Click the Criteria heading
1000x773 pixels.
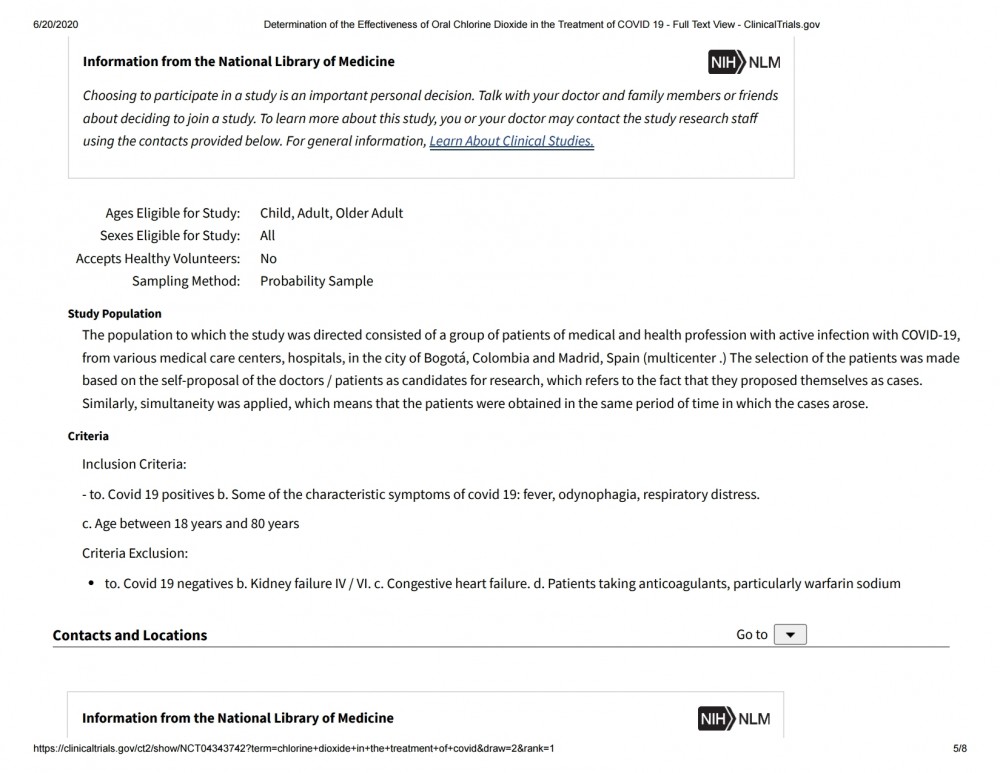coord(88,436)
